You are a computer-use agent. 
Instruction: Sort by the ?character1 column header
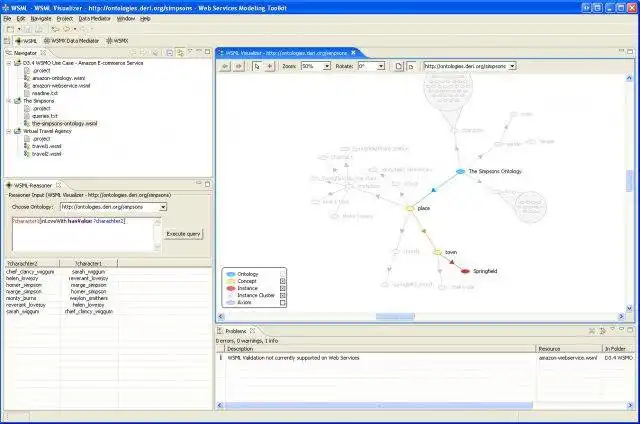pos(89,264)
